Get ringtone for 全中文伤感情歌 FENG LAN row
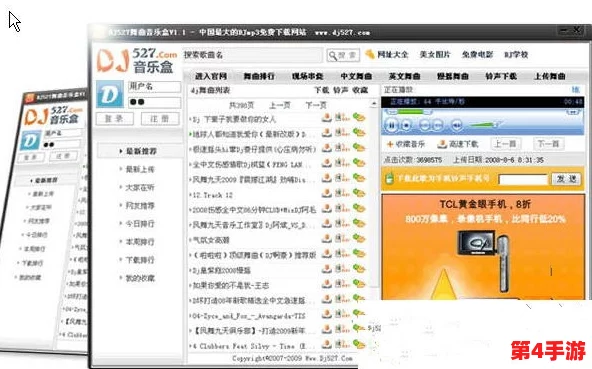This screenshot has height=369, width=592. (x=342, y=163)
